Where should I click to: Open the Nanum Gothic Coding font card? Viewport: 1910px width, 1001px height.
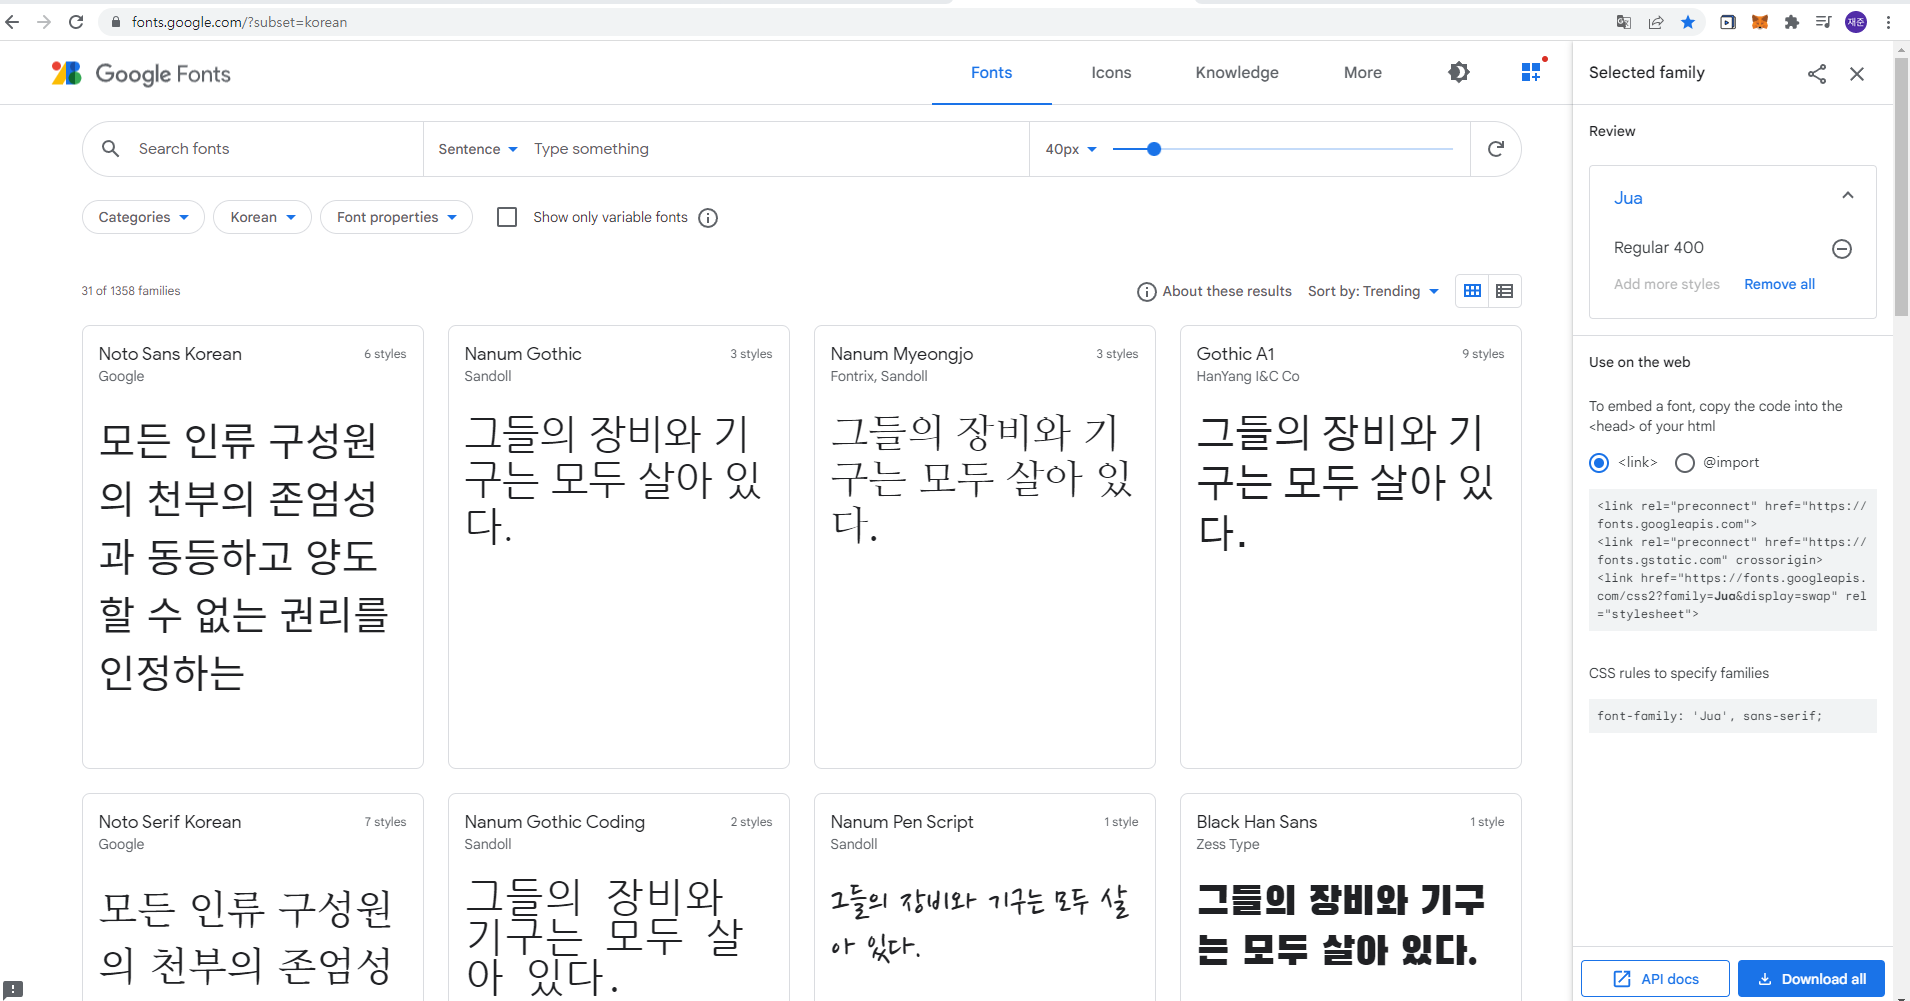point(619,897)
